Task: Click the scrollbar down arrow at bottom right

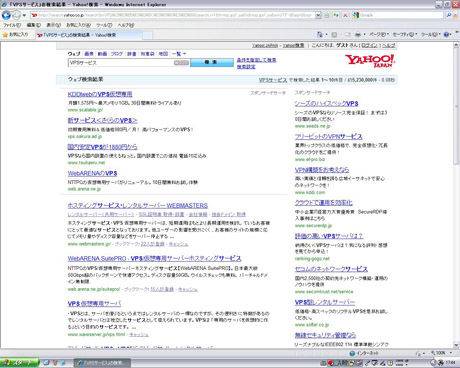Action: pos(456,345)
